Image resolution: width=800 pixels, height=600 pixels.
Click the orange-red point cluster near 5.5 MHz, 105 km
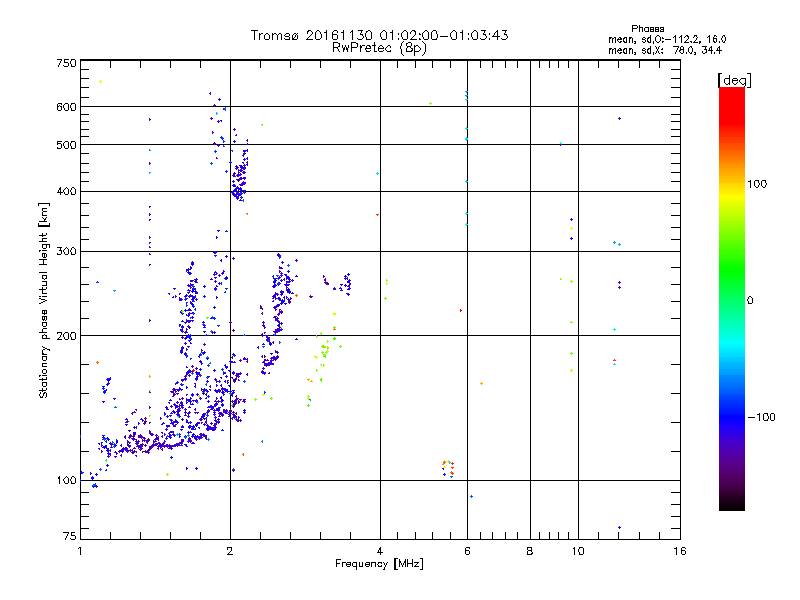[x=448, y=469]
